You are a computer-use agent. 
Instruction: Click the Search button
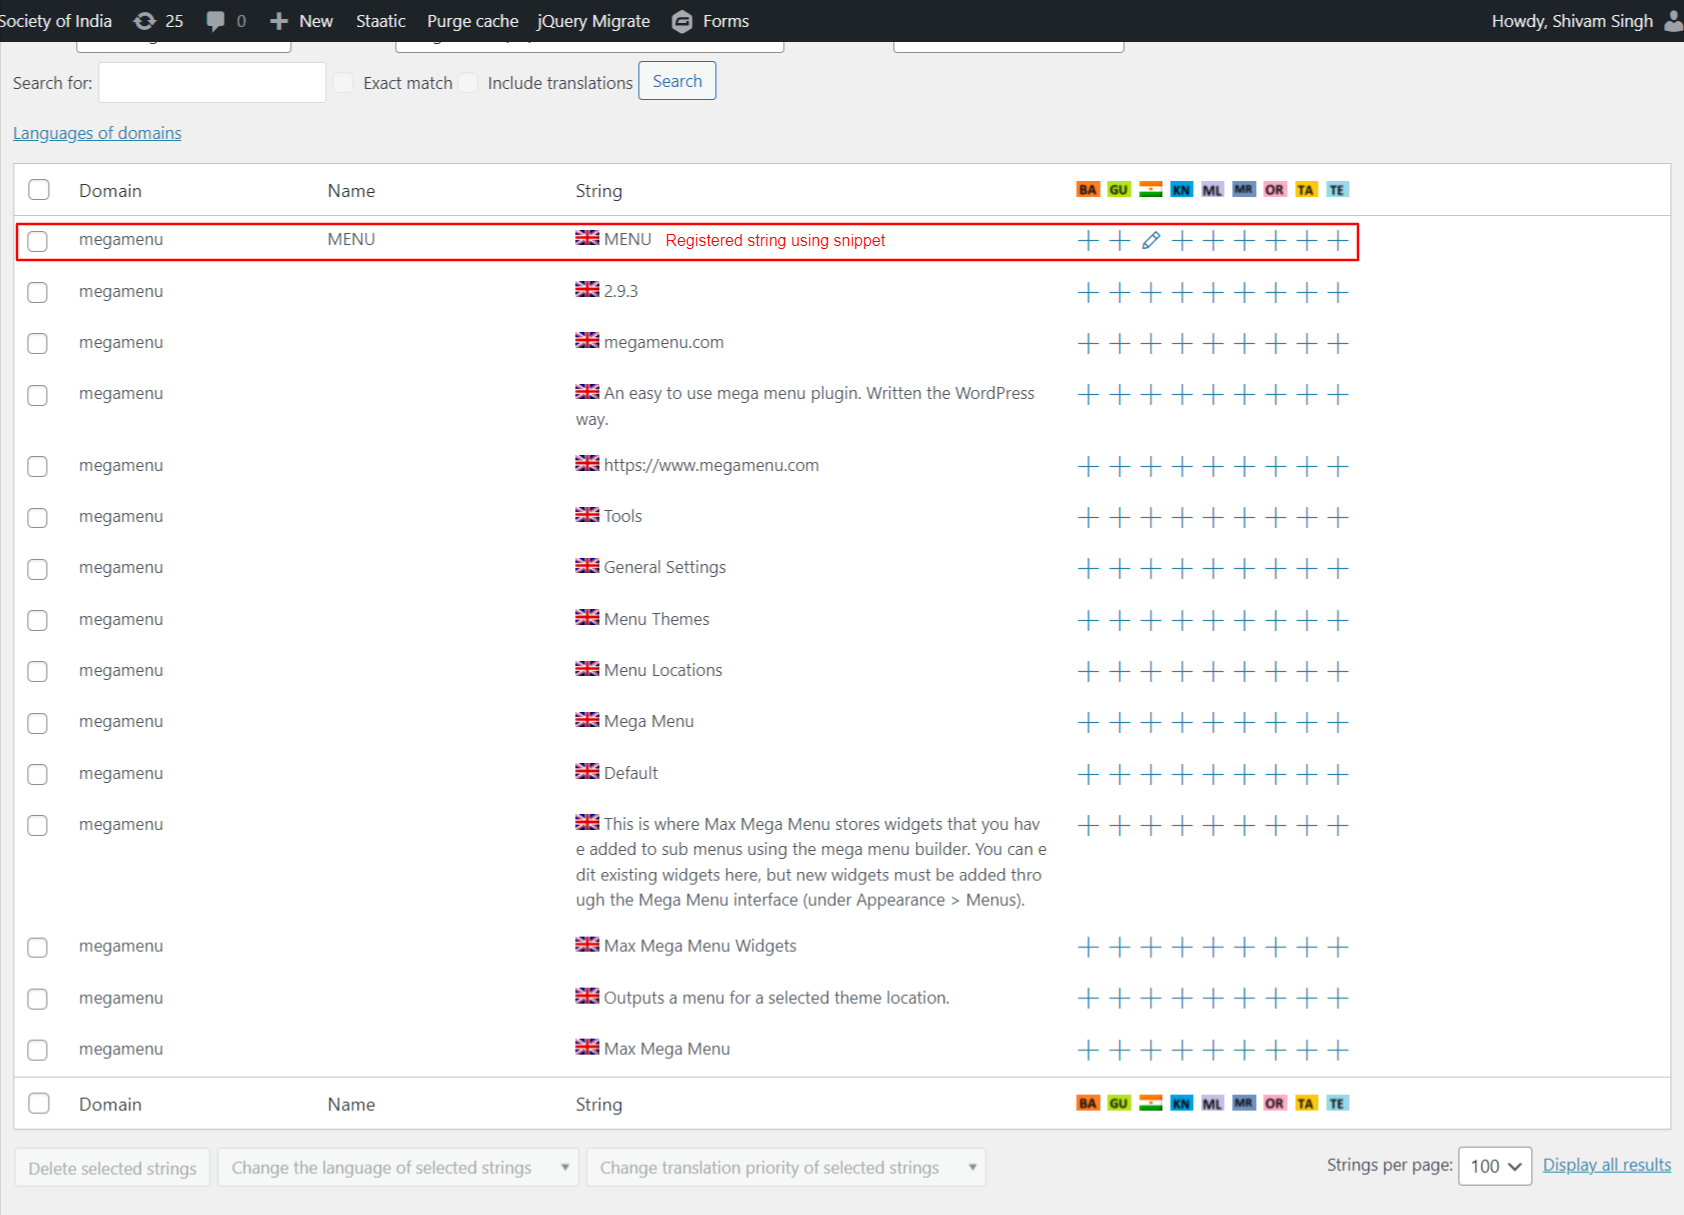click(x=677, y=81)
